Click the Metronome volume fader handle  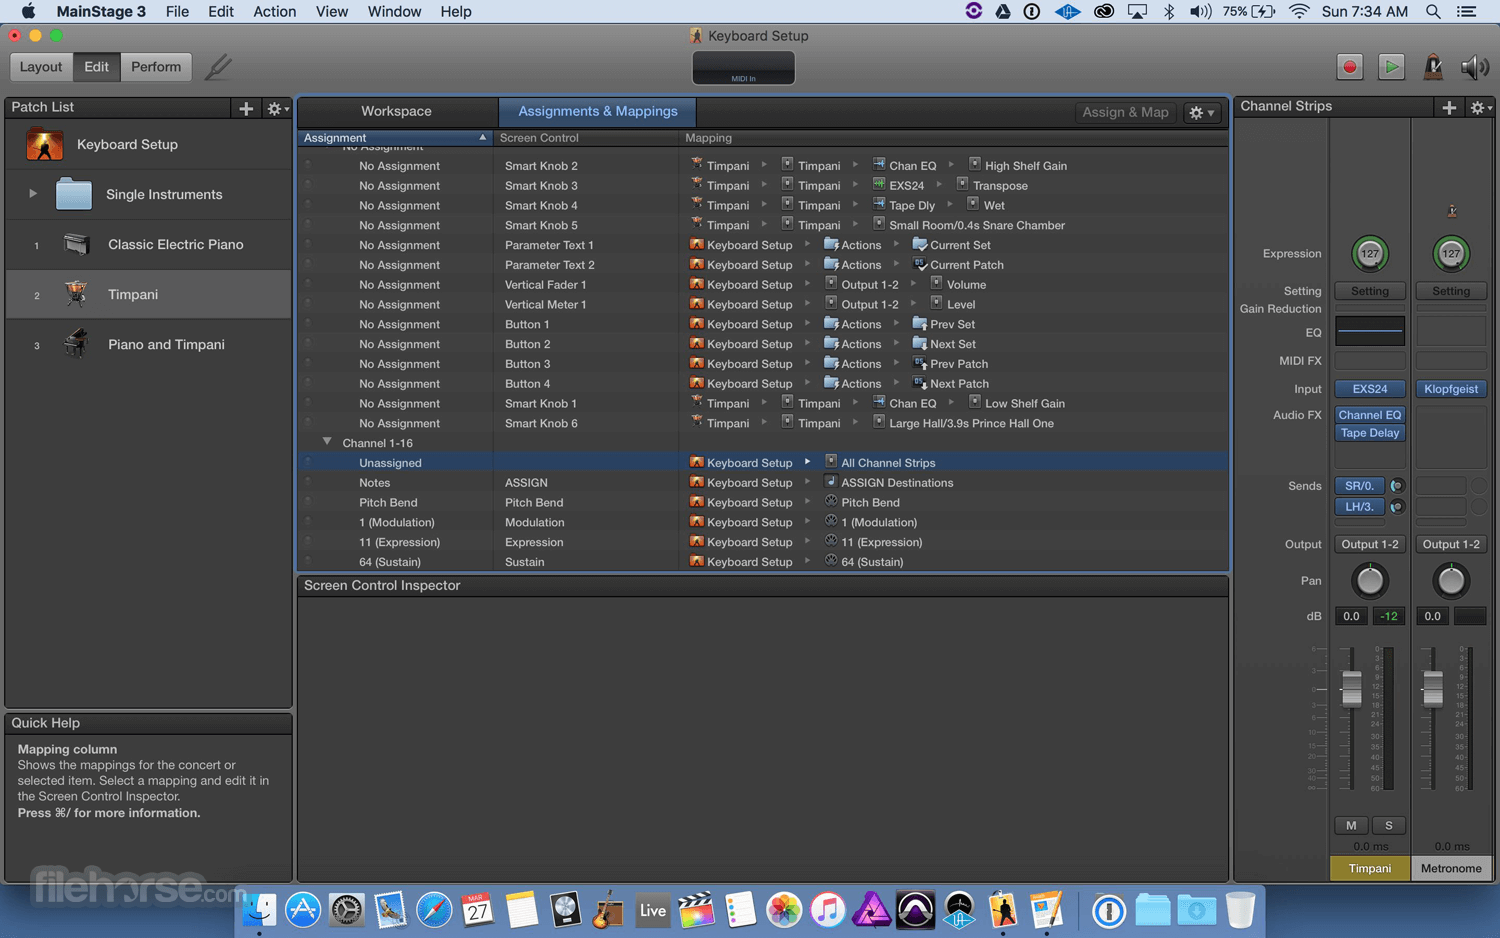click(1432, 688)
